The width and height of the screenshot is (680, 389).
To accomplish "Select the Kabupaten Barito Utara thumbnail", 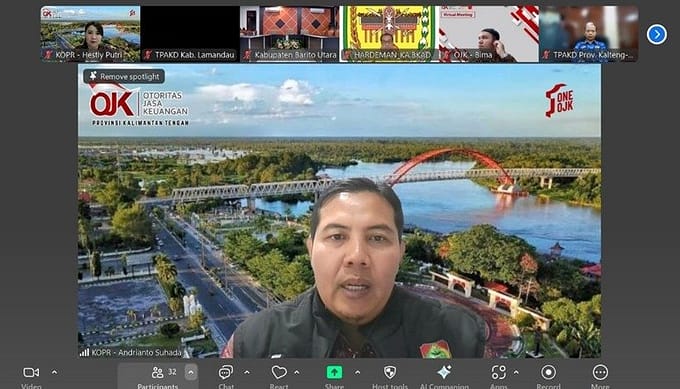I will click(x=289, y=34).
